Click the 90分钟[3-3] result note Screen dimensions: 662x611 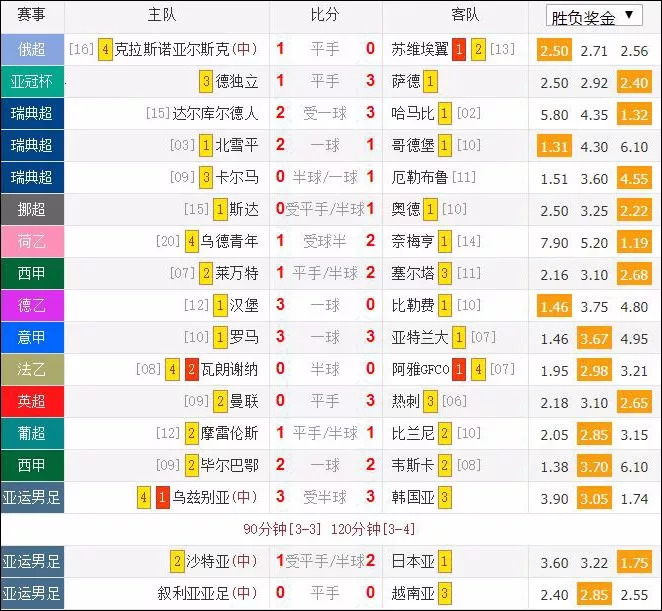click(282, 530)
